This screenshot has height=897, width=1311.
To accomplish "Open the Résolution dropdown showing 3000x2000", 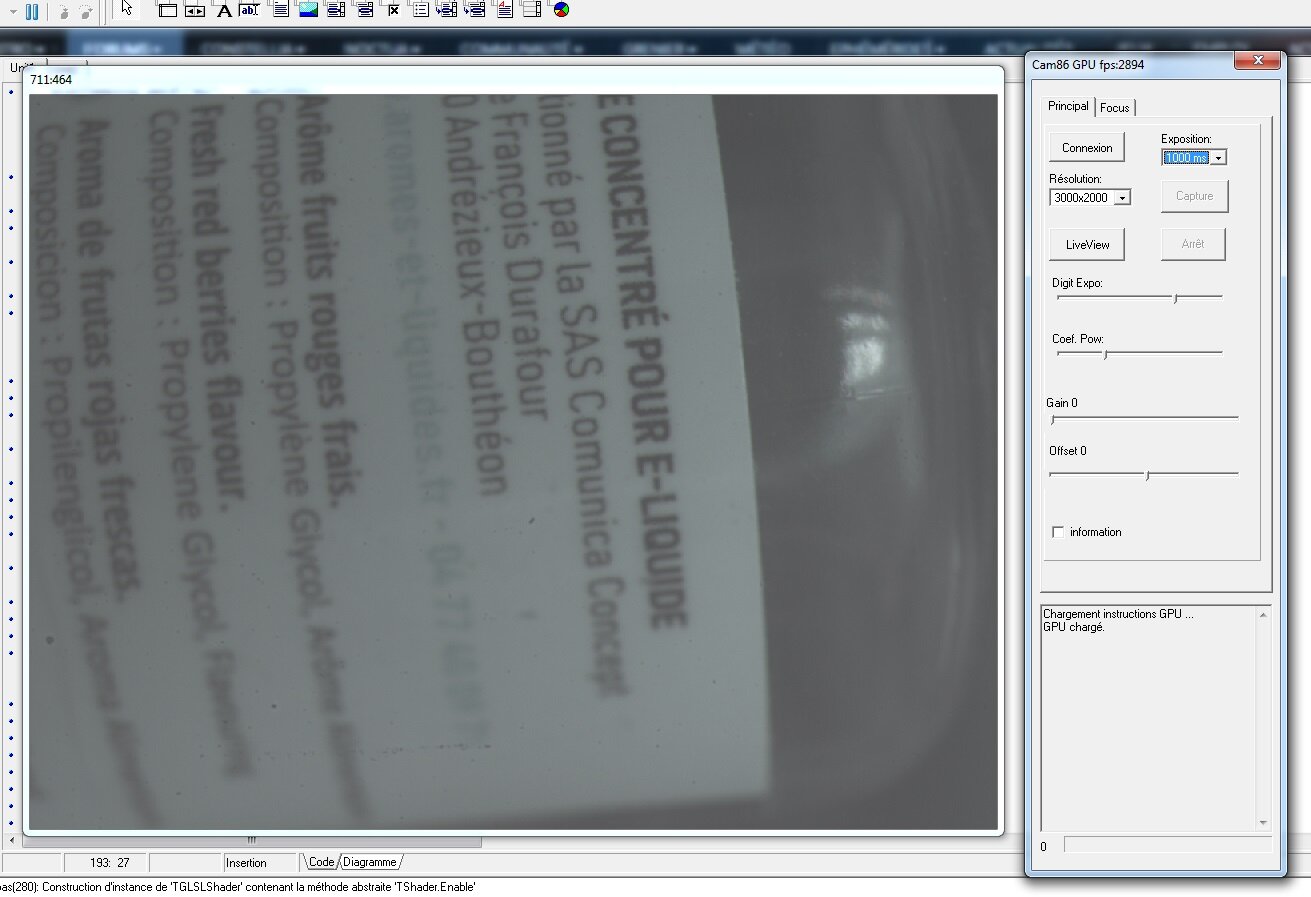I will [1122, 198].
